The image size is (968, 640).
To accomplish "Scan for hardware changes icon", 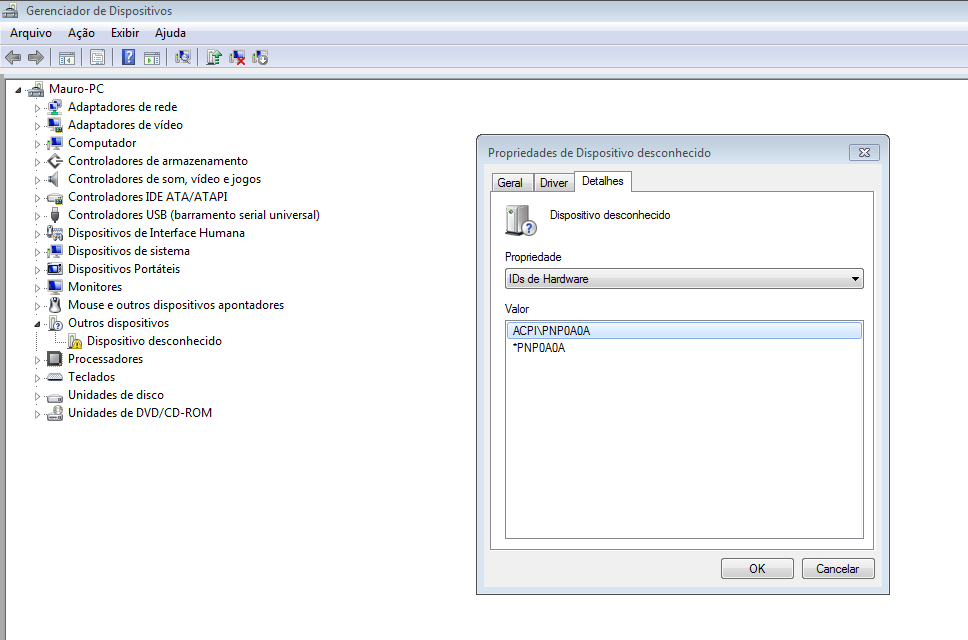I will point(183,57).
